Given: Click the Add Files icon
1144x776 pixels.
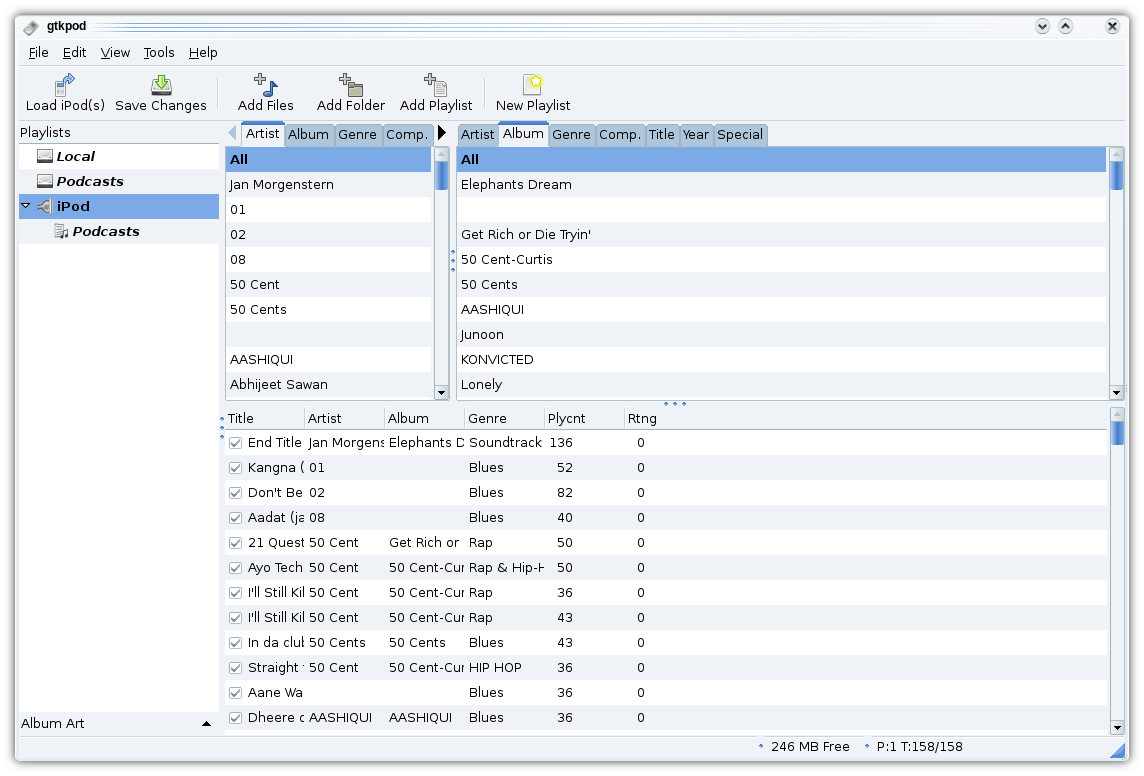Looking at the screenshot, I should [266, 85].
